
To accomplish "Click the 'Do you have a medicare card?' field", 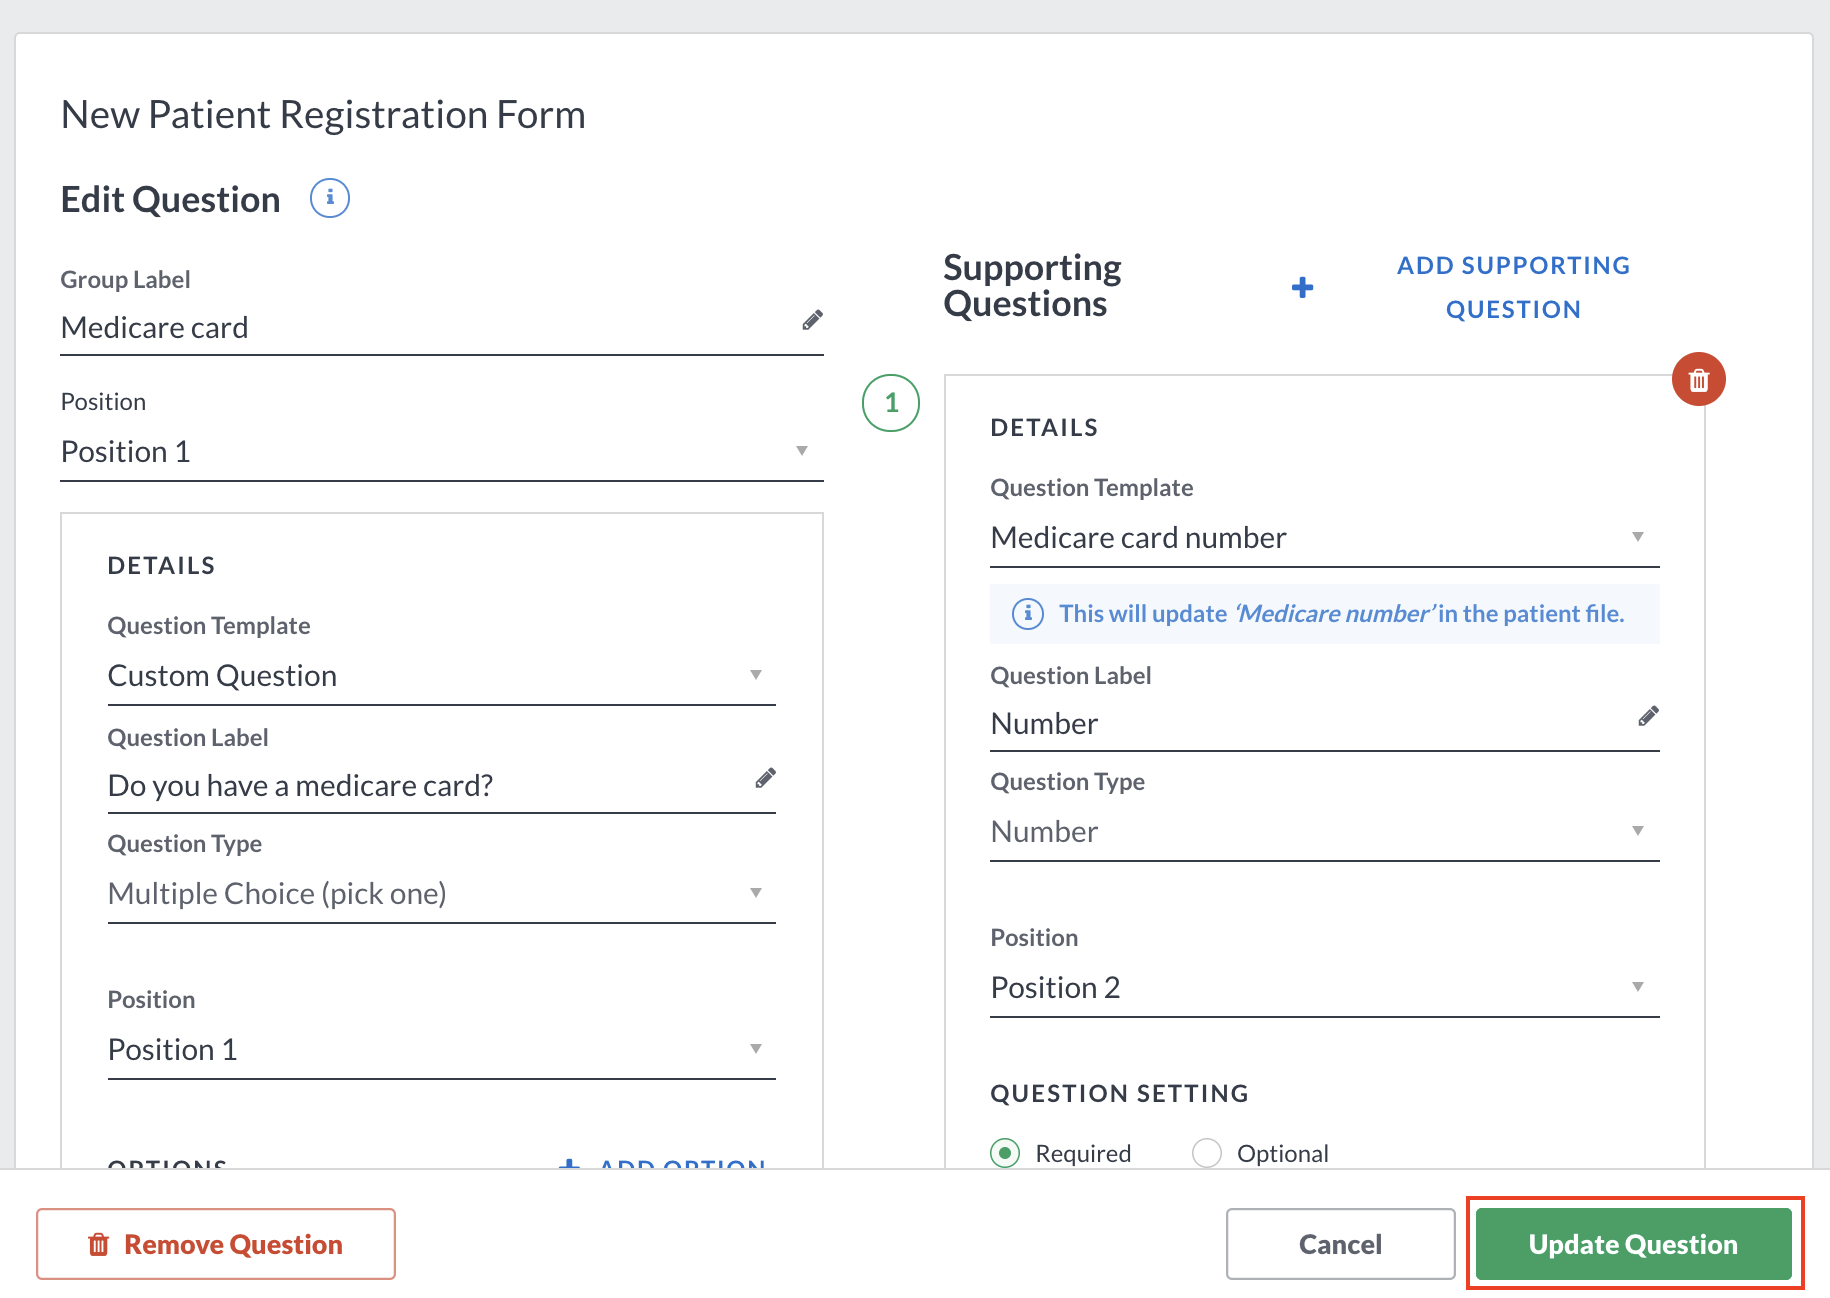I will click(x=442, y=786).
